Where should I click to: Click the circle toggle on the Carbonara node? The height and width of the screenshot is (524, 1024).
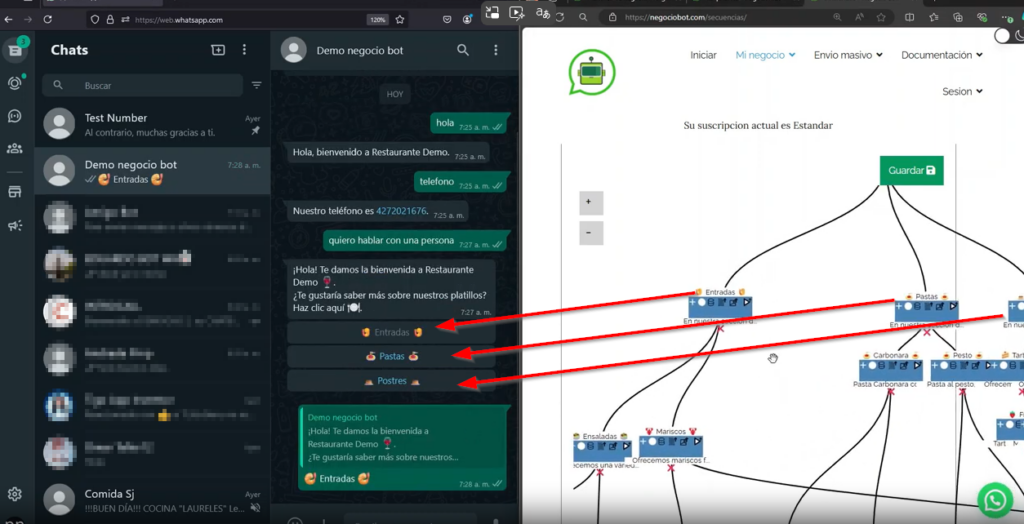pyautogui.click(x=874, y=365)
